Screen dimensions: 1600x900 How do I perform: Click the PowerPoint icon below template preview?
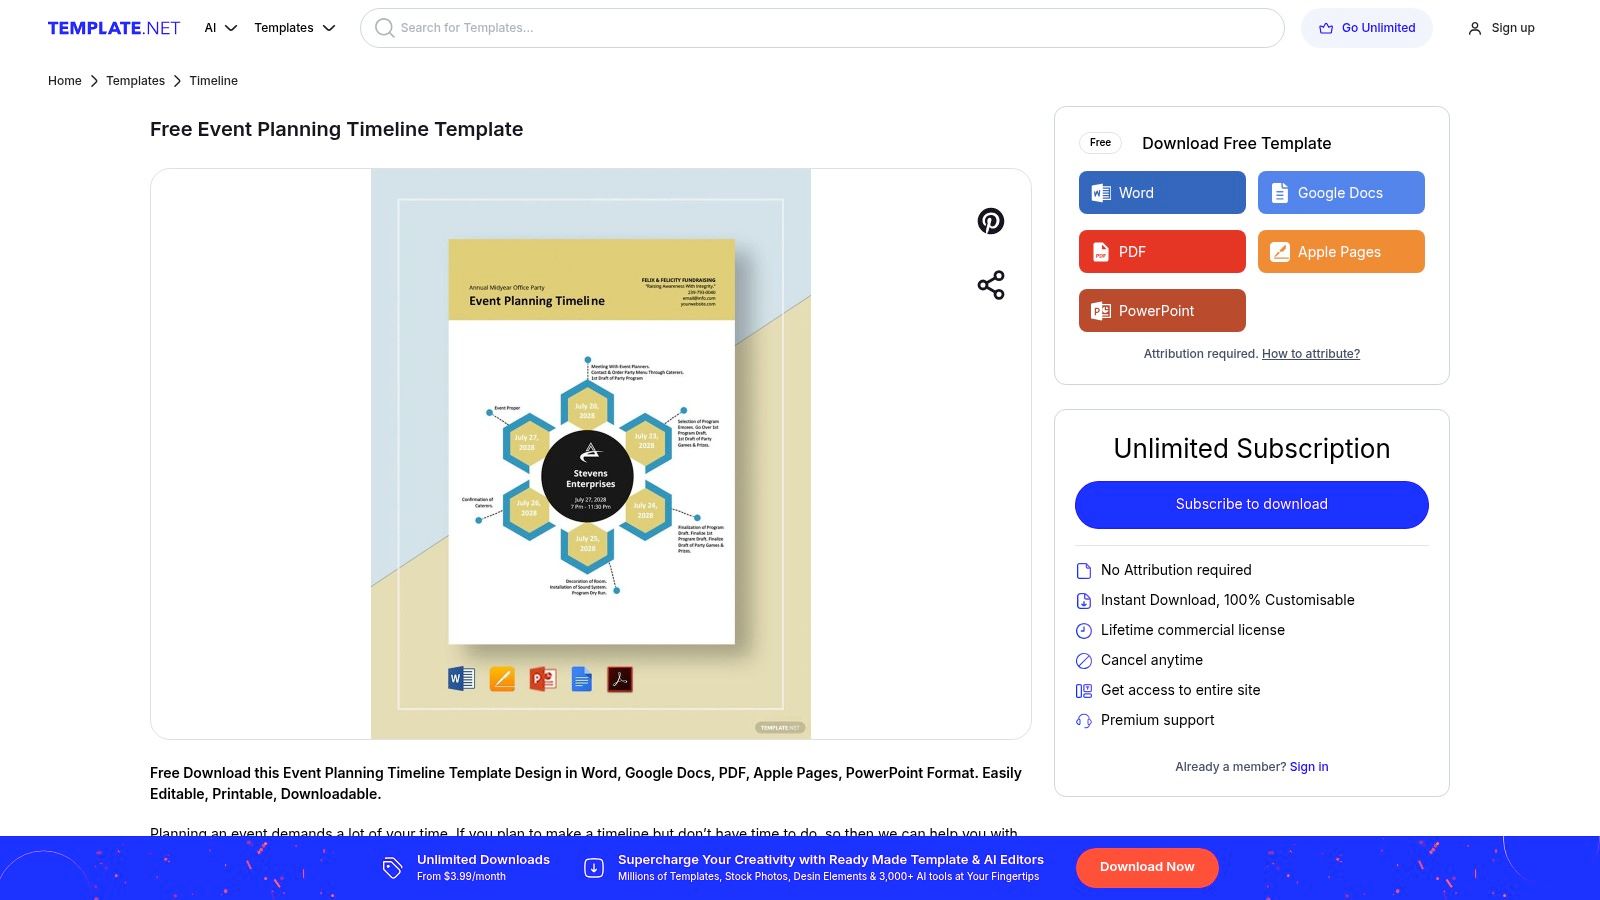542,679
